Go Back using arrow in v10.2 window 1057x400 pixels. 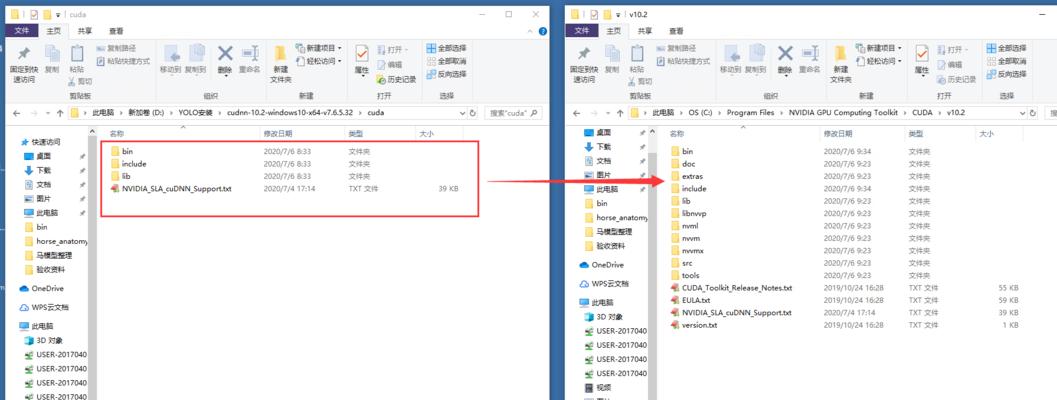point(576,113)
